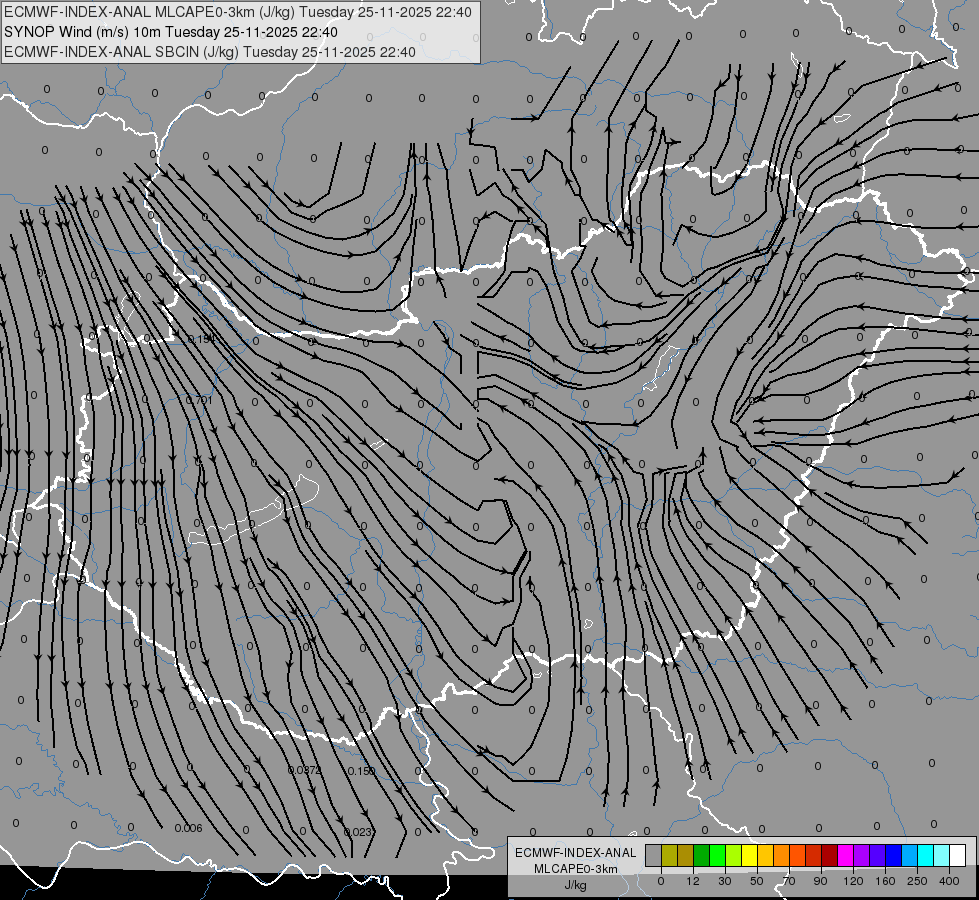Select the pure yellow legend swatch

(750, 855)
